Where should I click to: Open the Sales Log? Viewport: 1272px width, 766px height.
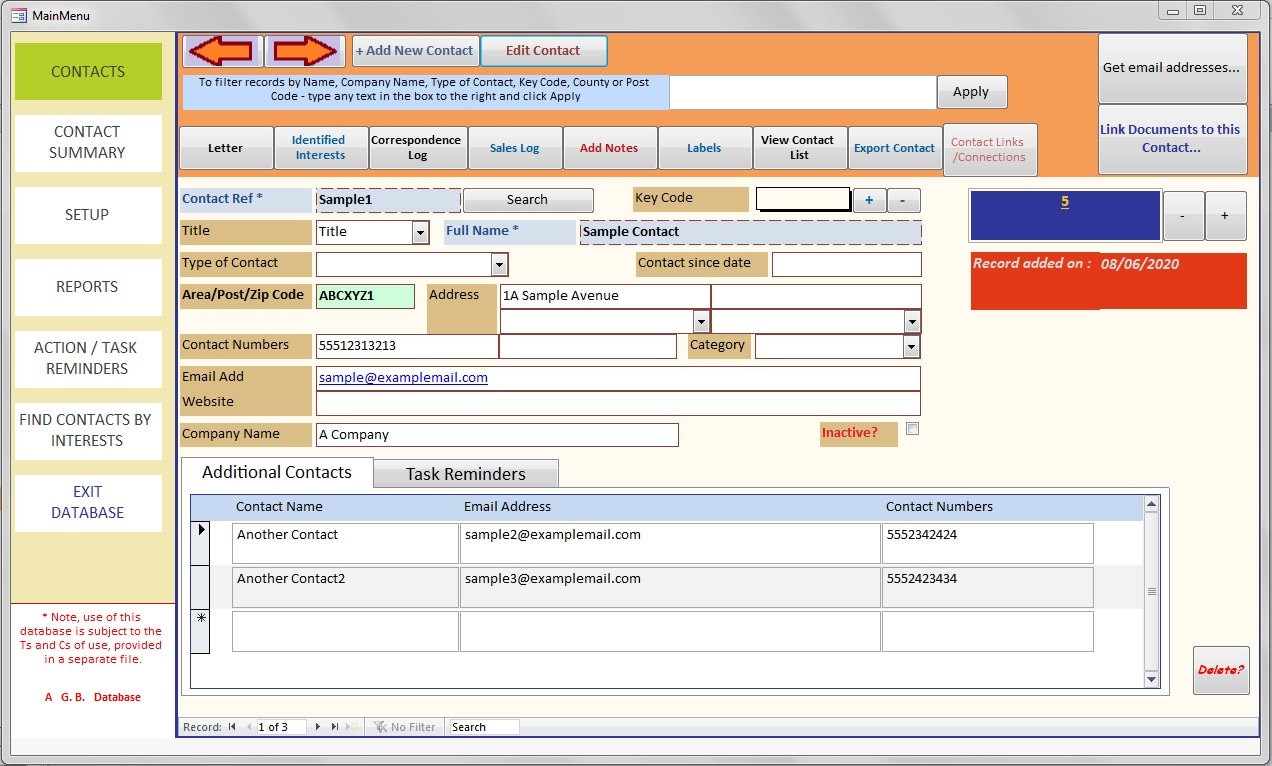(514, 148)
